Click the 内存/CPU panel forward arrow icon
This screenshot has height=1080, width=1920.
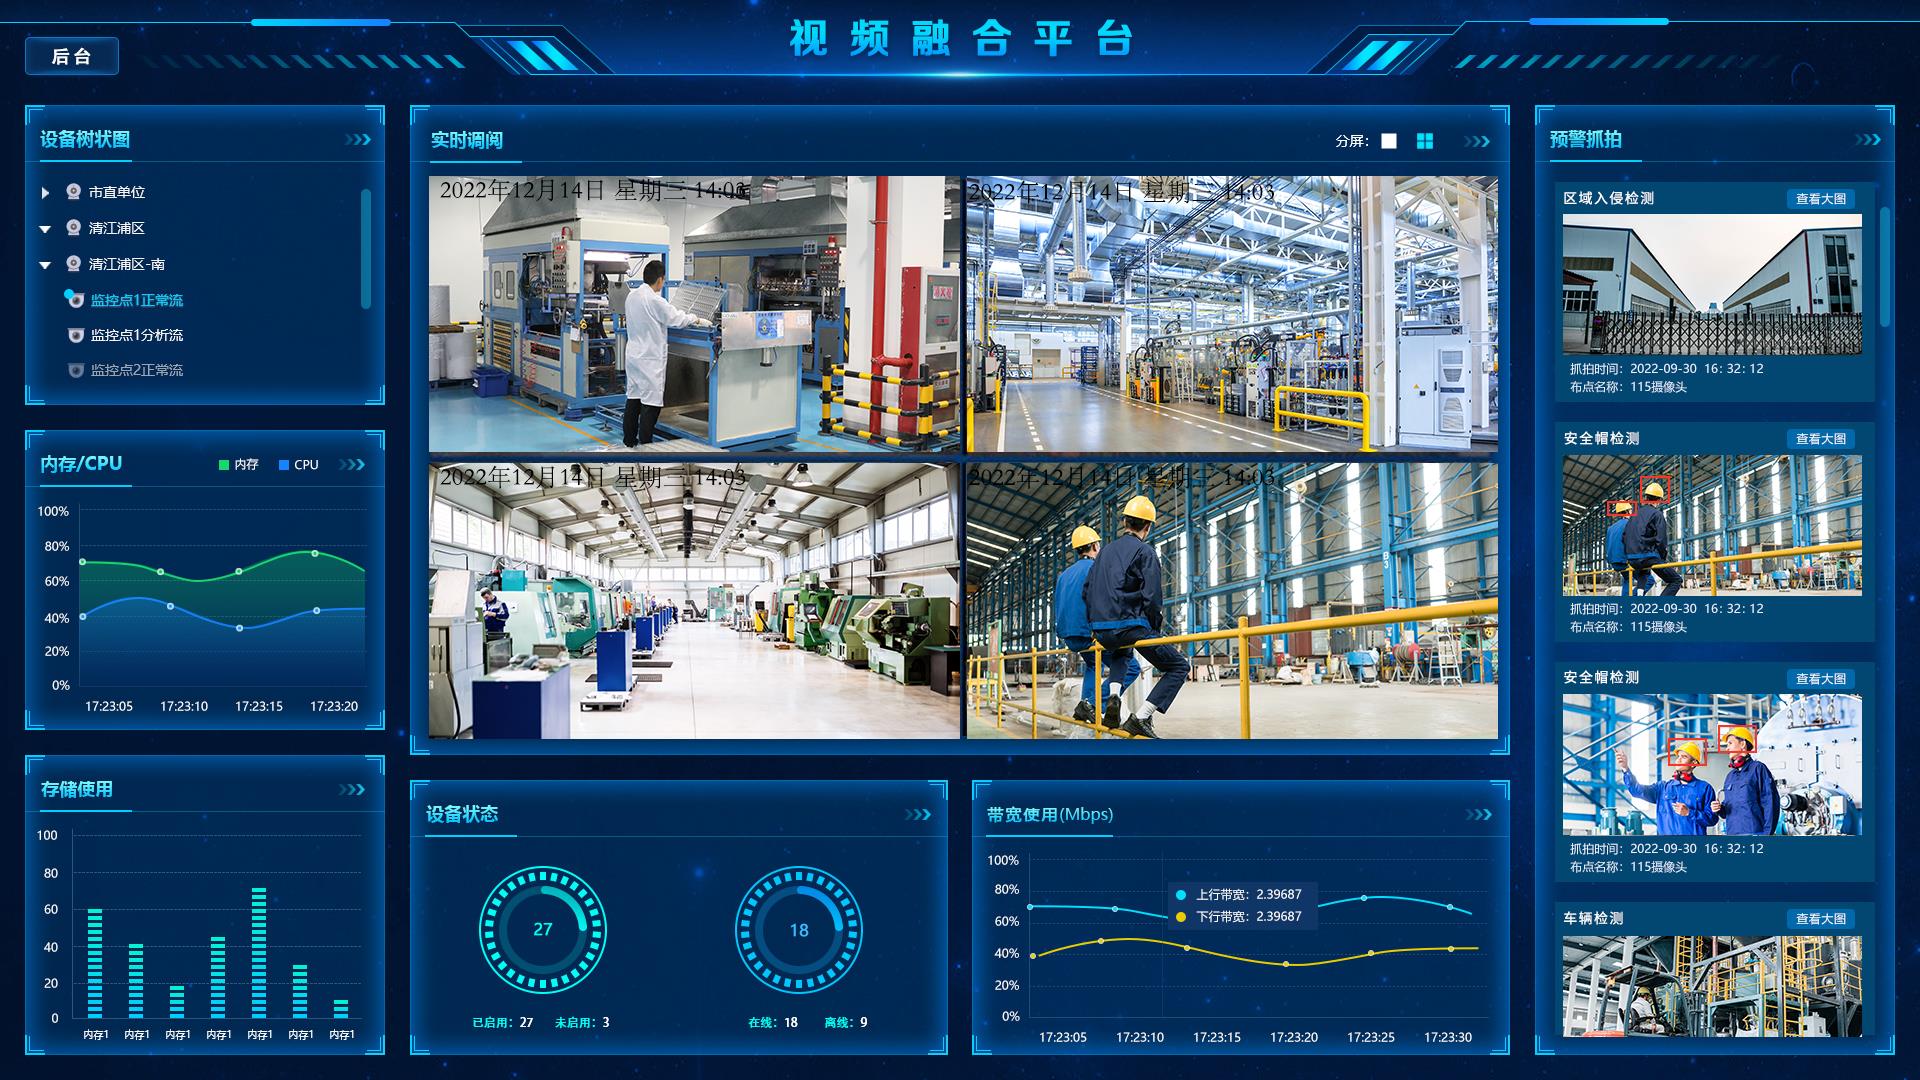coord(361,464)
